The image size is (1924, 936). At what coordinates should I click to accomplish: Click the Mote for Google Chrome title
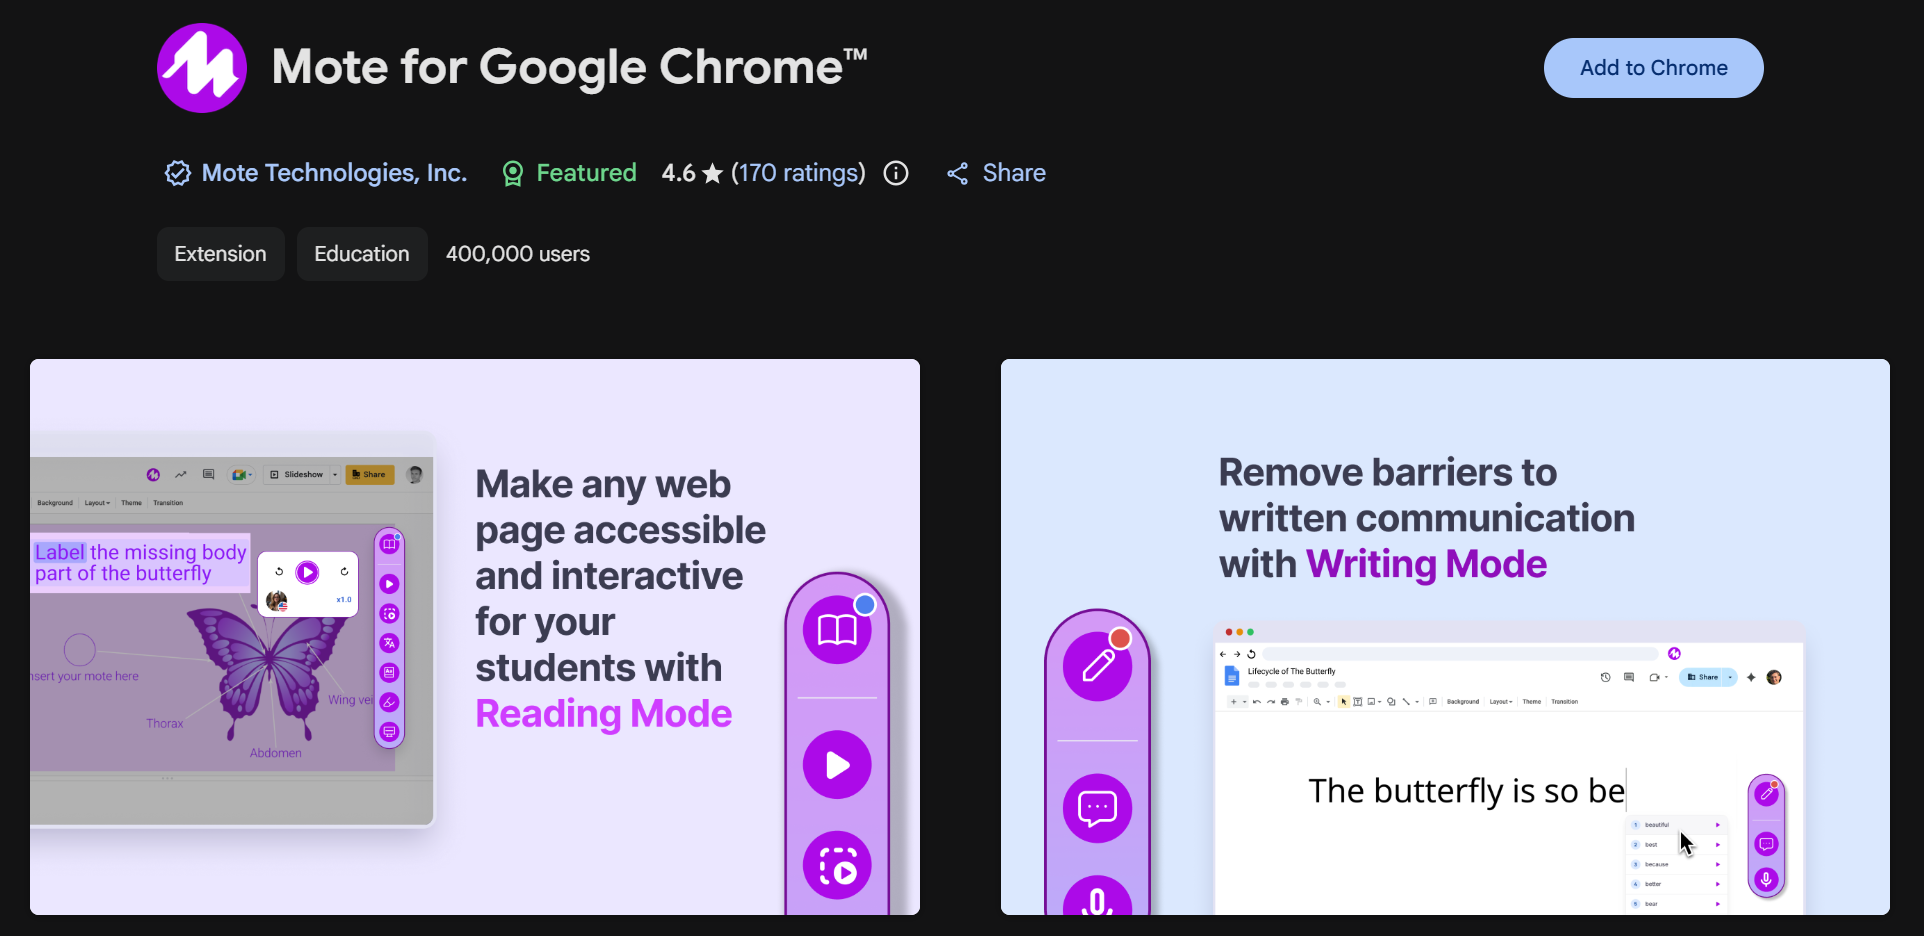pos(570,67)
